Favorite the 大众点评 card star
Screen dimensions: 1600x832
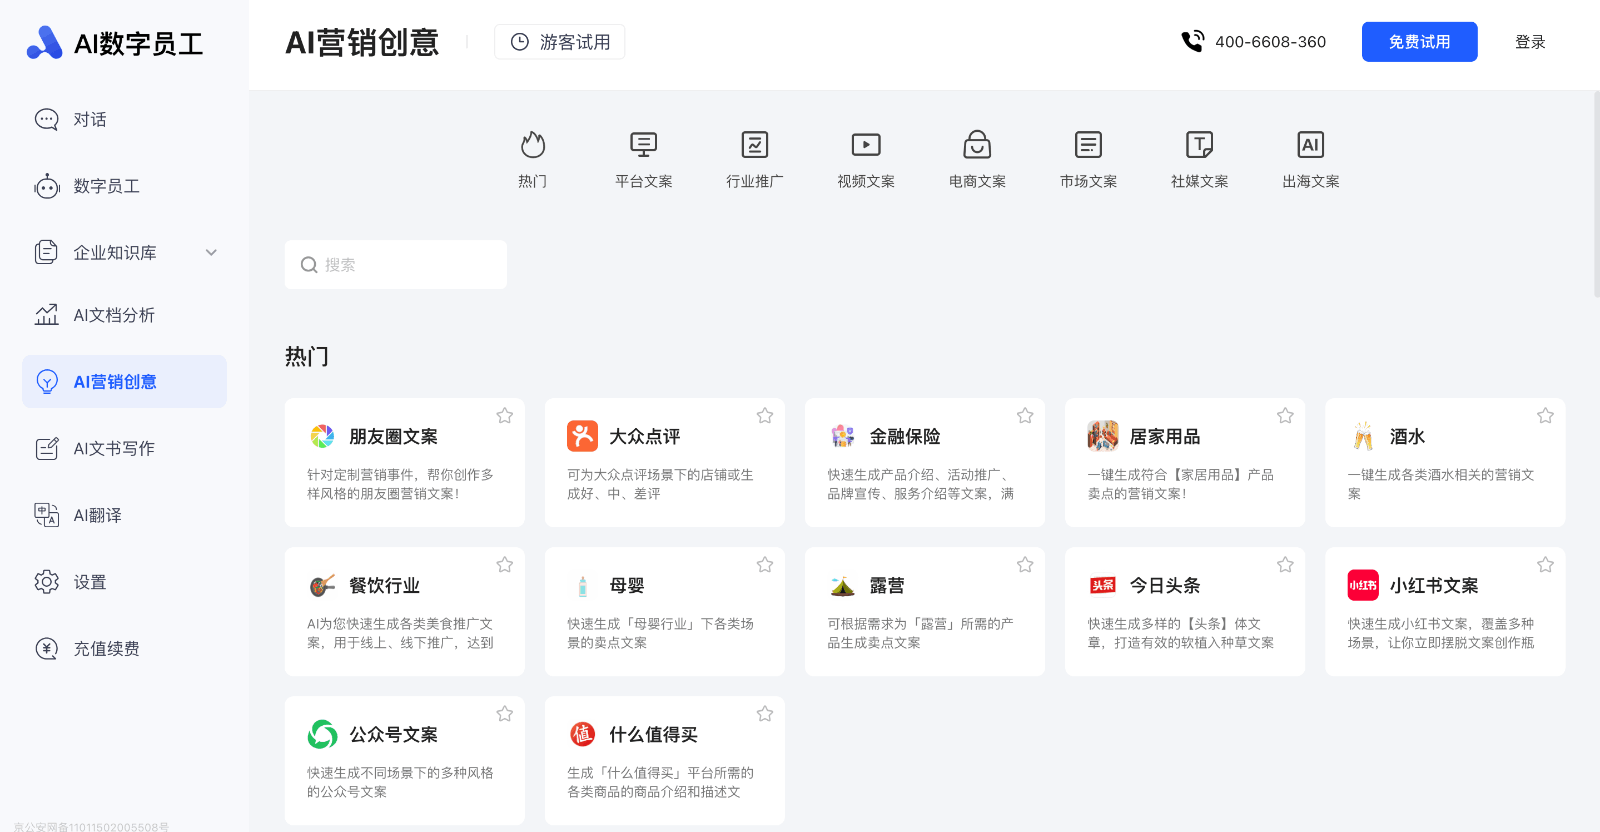tap(765, 416)
